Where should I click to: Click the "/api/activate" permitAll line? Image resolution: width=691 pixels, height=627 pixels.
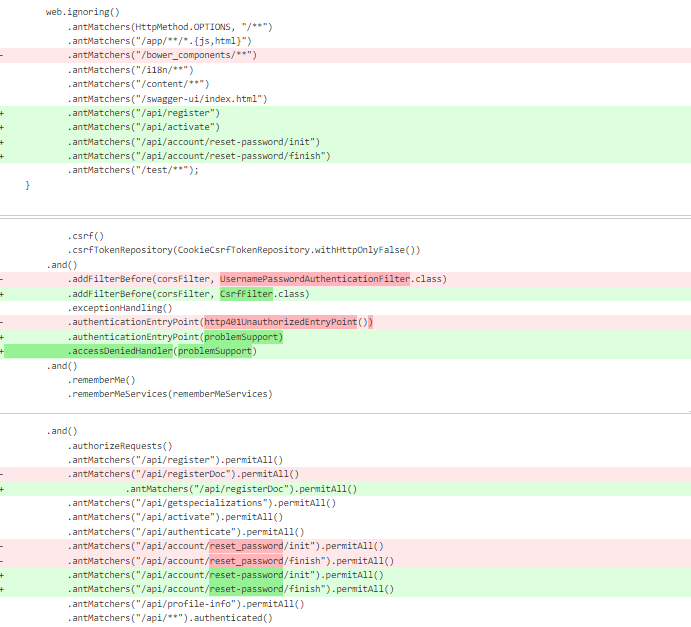[175, 517]
